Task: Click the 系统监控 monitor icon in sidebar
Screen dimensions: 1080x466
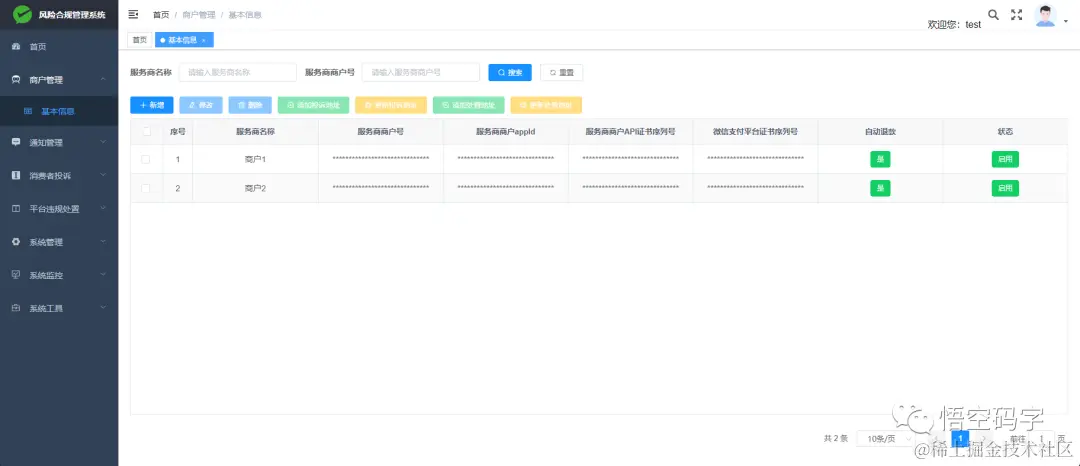Action: click(x=16, y=275)
